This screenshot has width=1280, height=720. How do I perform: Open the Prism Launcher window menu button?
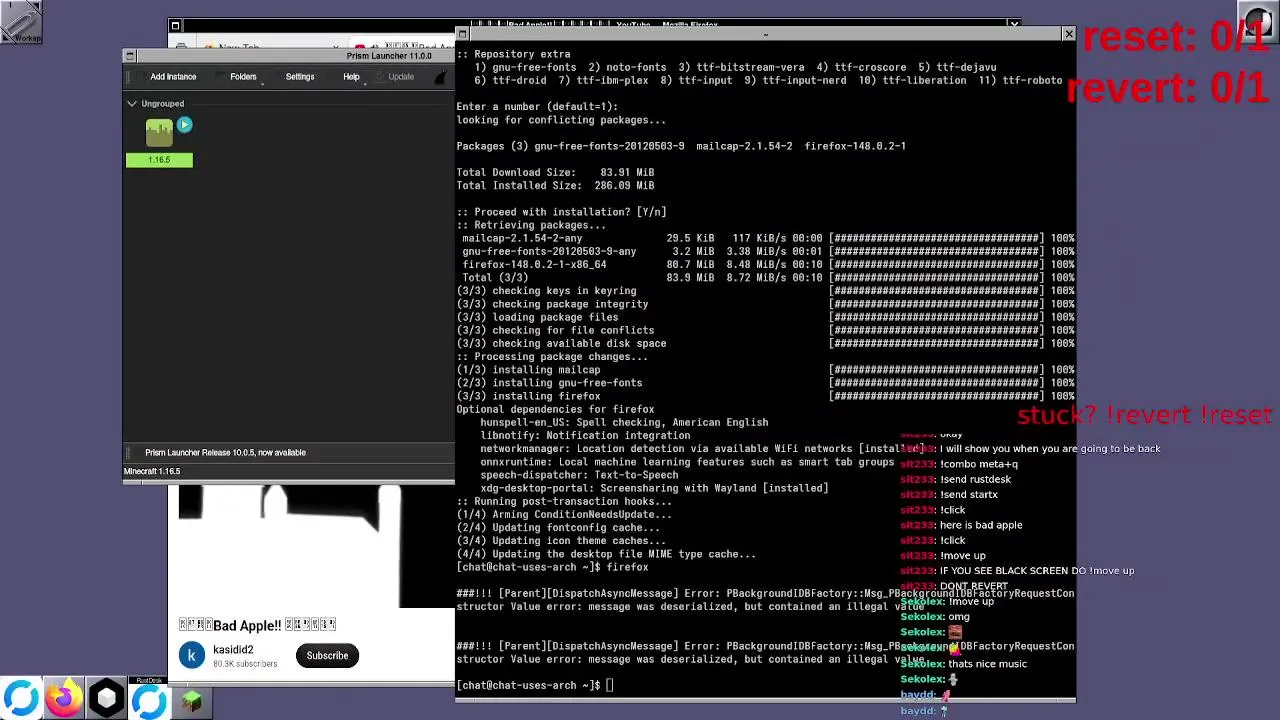pyautogui.click(x=129, y=56)
